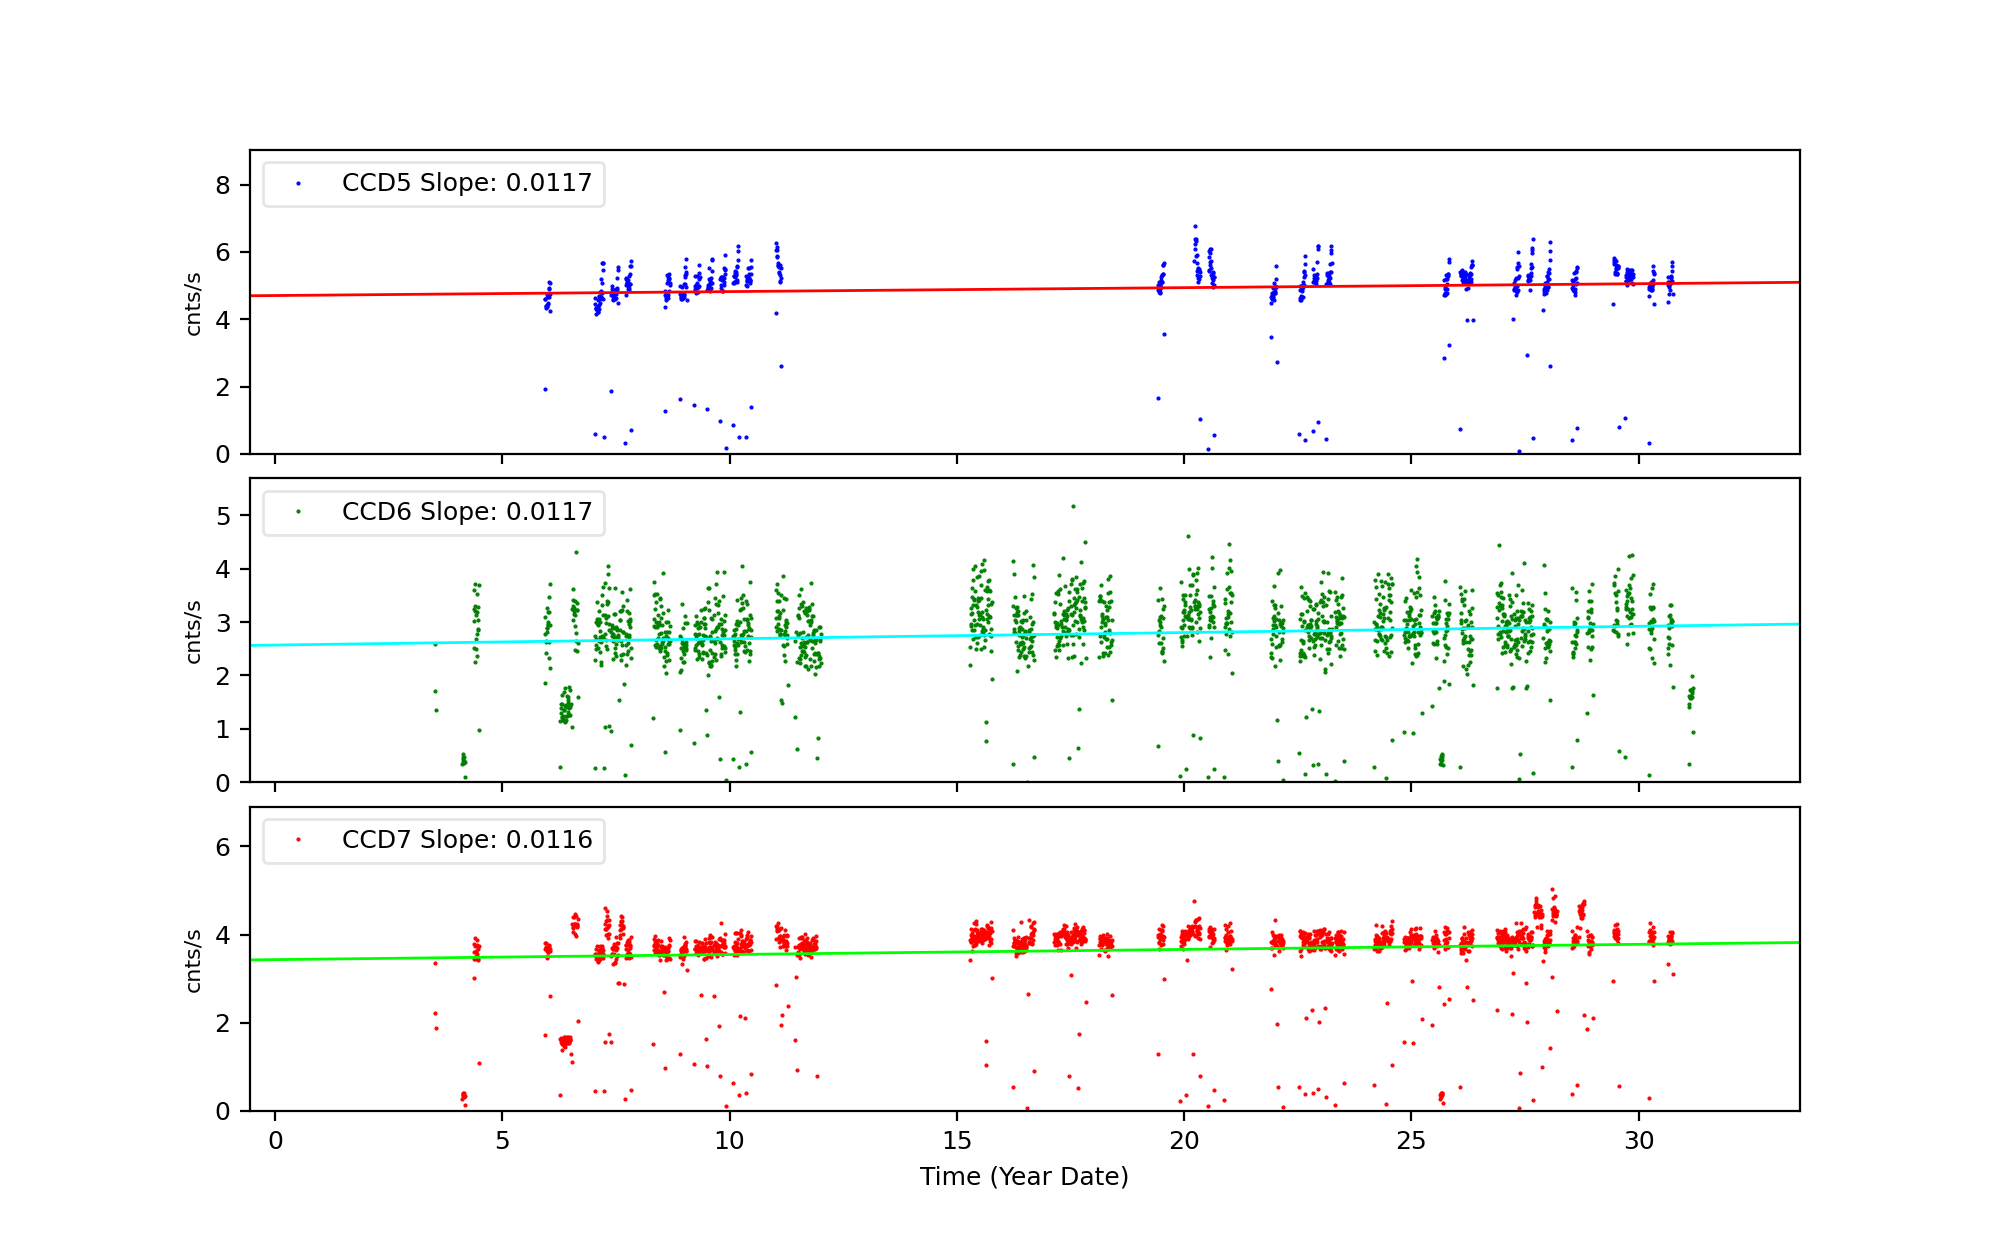Click the red marker in CCD7 legend
This screenshot has height=1248, width=2000.
click(298, 840)
